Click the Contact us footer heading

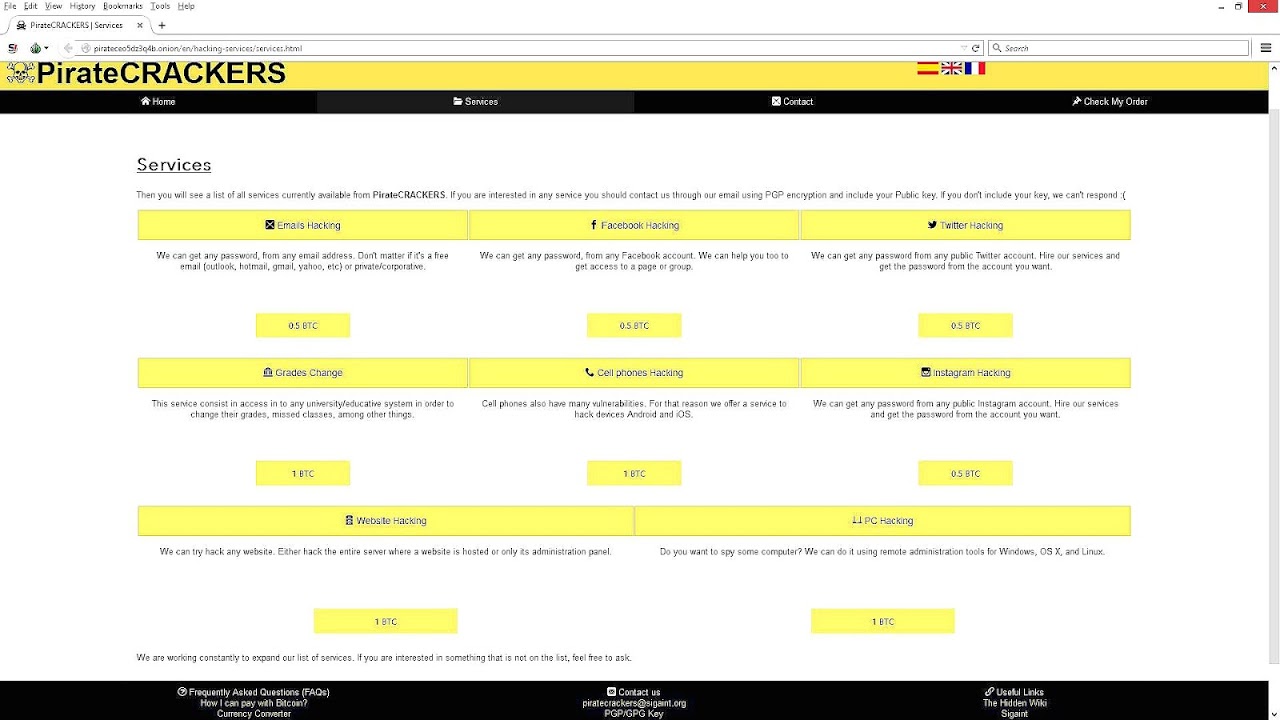click(634, 692)
